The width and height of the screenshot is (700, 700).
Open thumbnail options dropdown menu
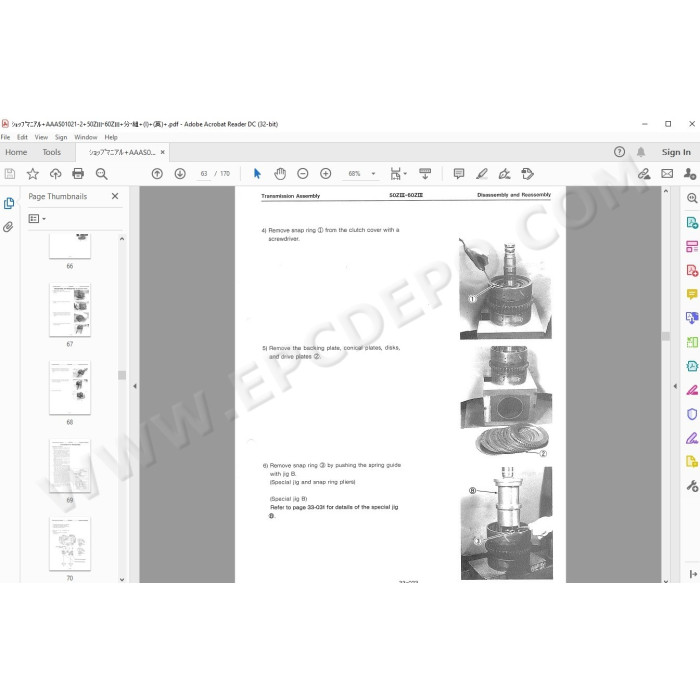[37, 219]
